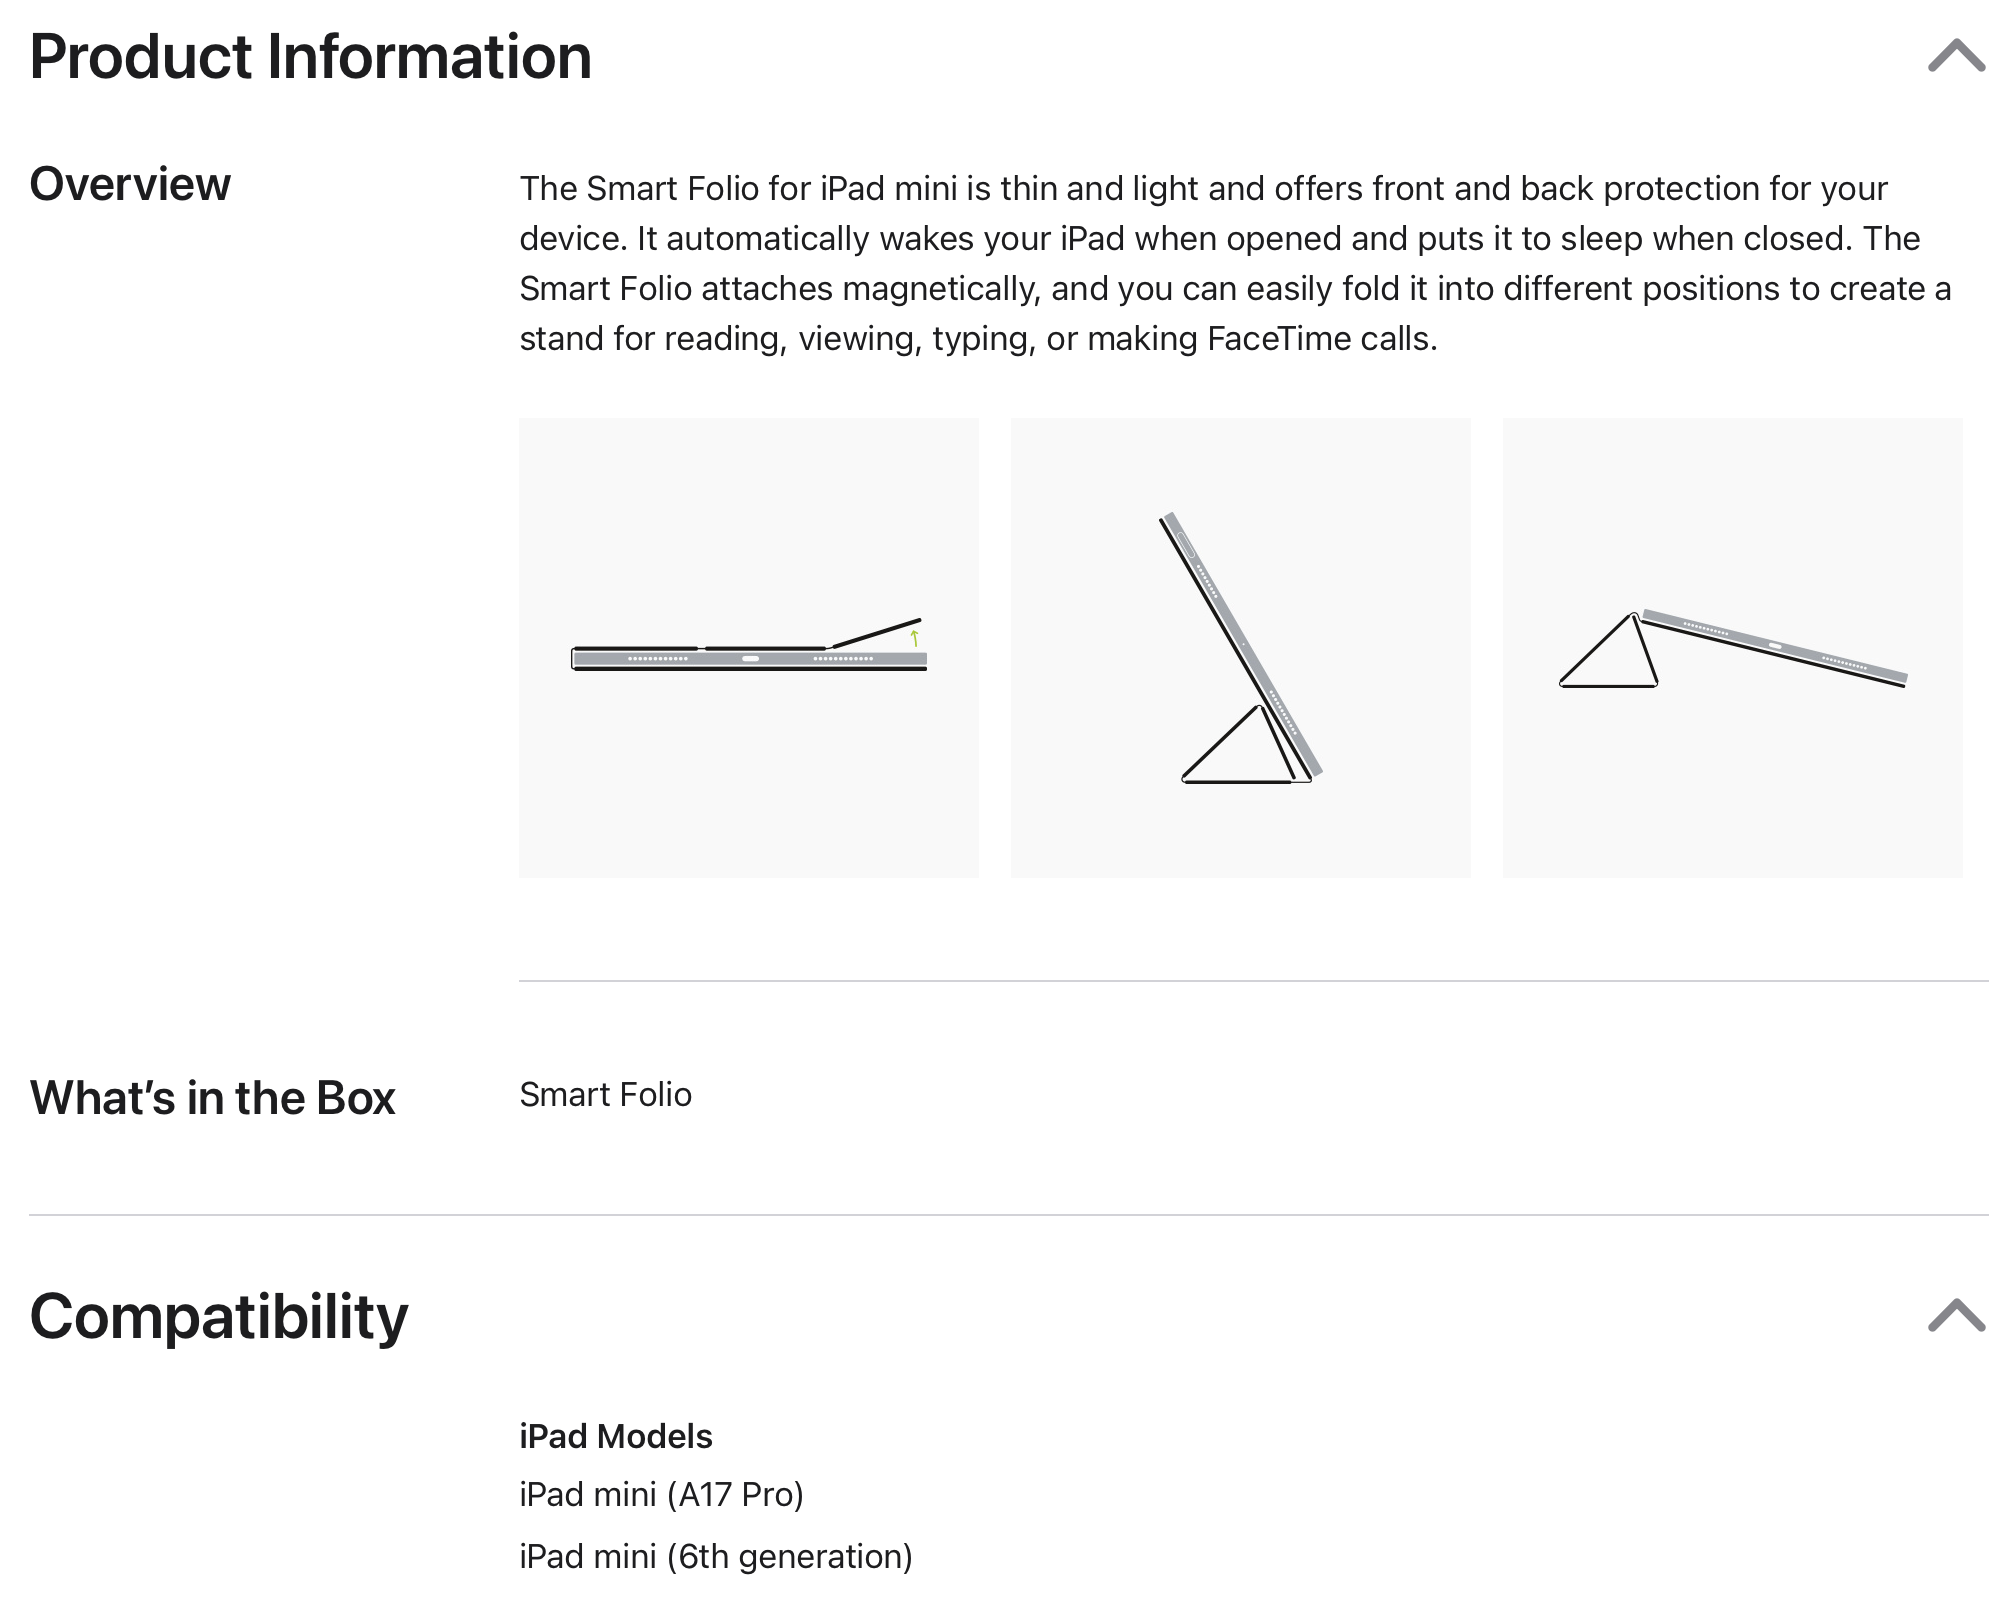Select iPad mini (A17 Pro) entry

click(x=661, y=1495)
